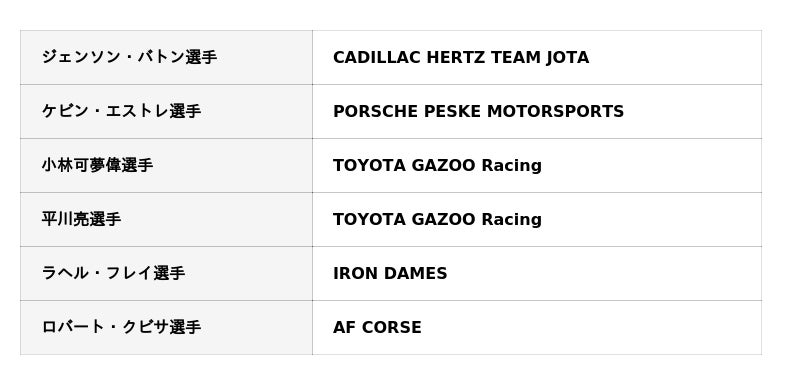Click the ジェンソン・バトン選手 name cell
Screen dimensions: 800x385
(x=166, y=57)
